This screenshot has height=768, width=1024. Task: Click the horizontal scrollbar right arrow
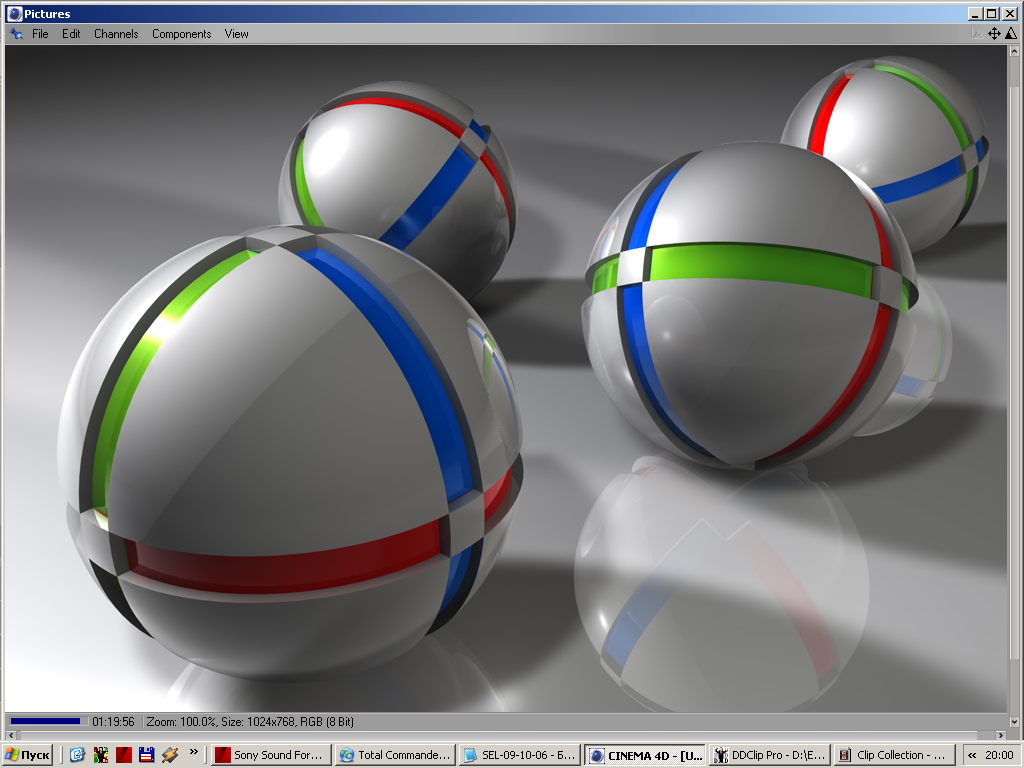tap(999, 735)
